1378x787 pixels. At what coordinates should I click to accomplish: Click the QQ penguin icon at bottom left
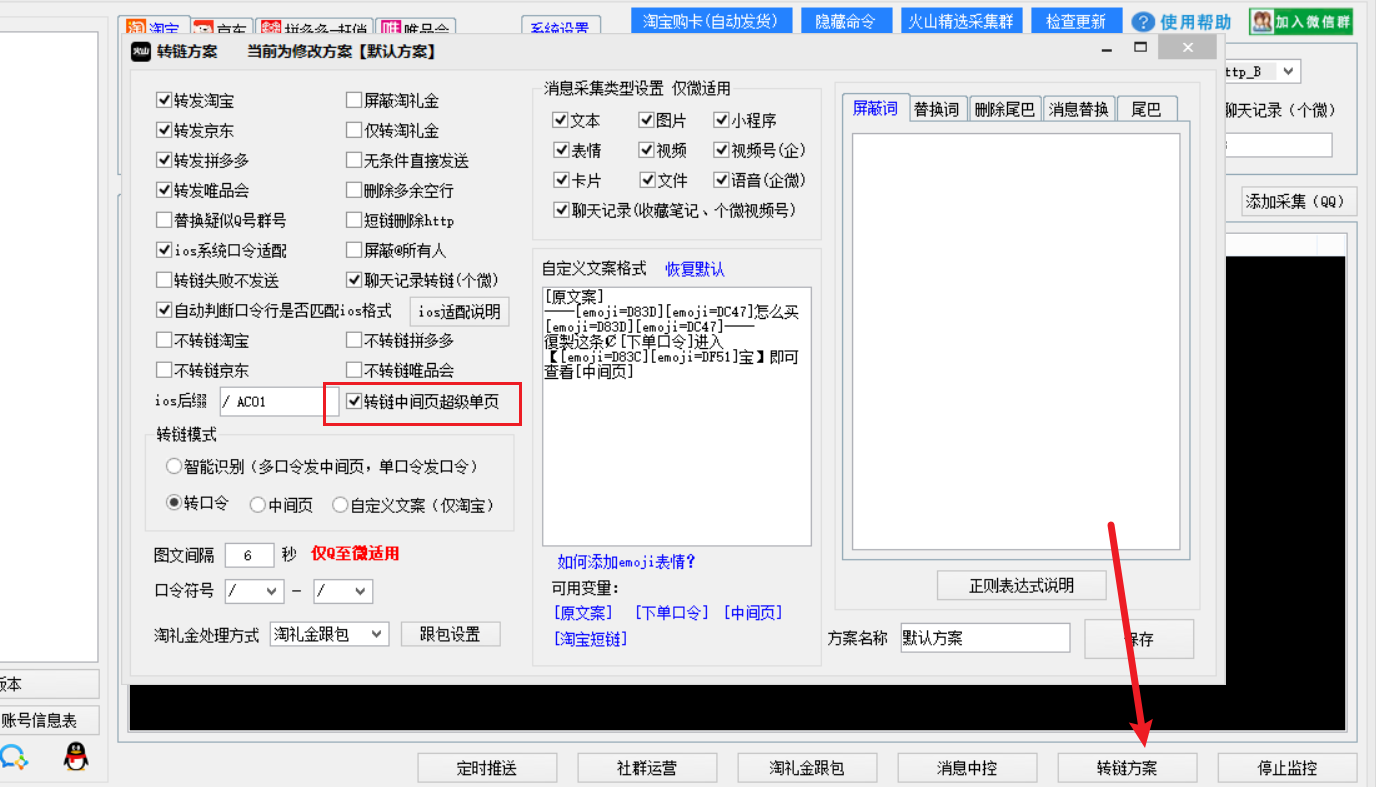click(76, 755)
